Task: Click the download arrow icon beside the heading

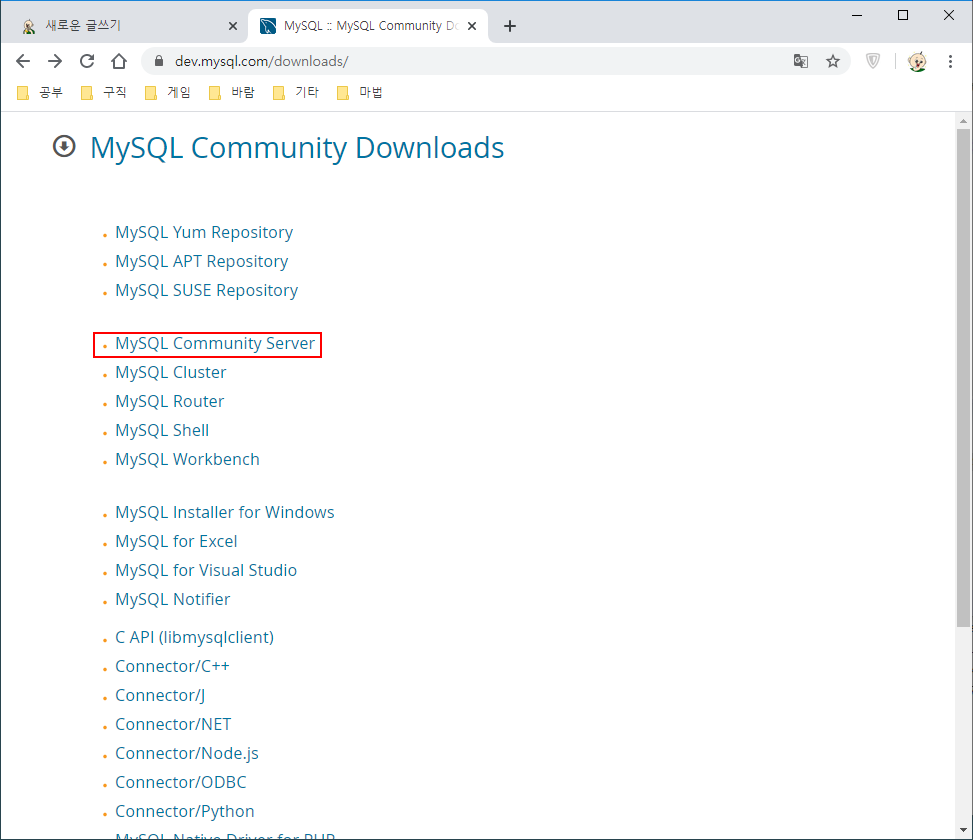Action: click(64, 146)
